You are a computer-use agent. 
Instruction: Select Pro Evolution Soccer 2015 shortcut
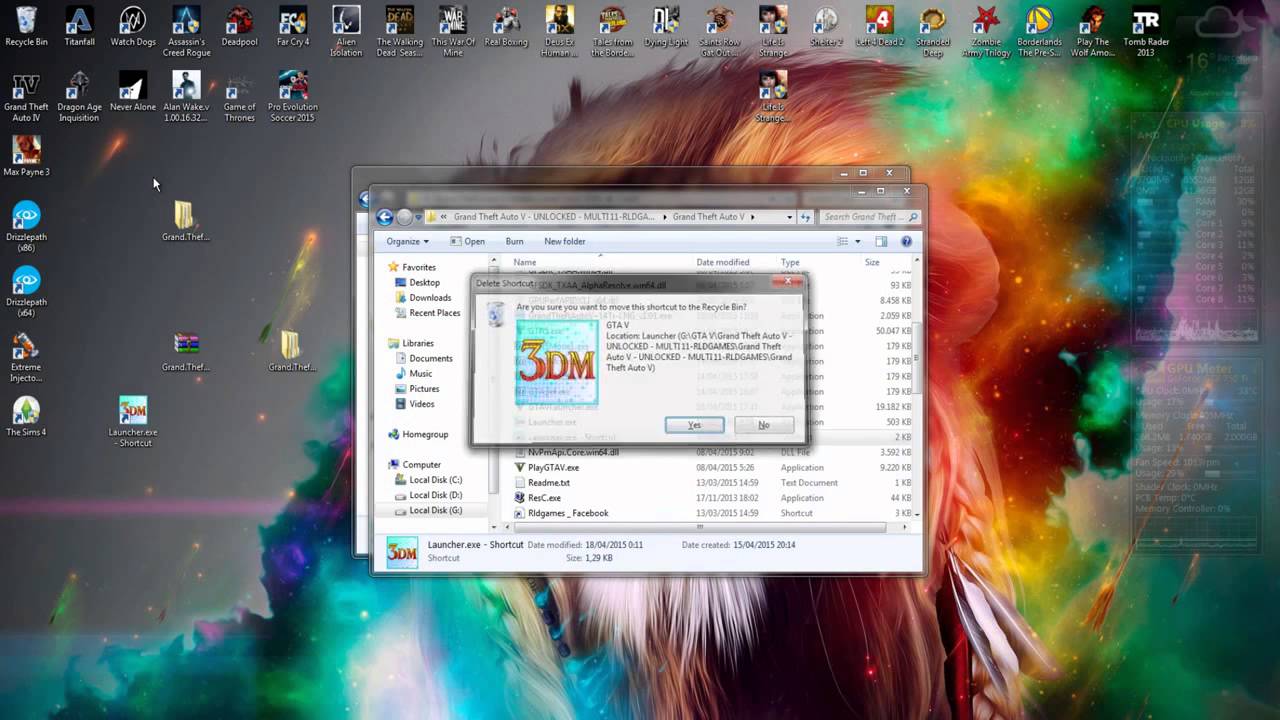pyautogui.click(x=292, y=97)
